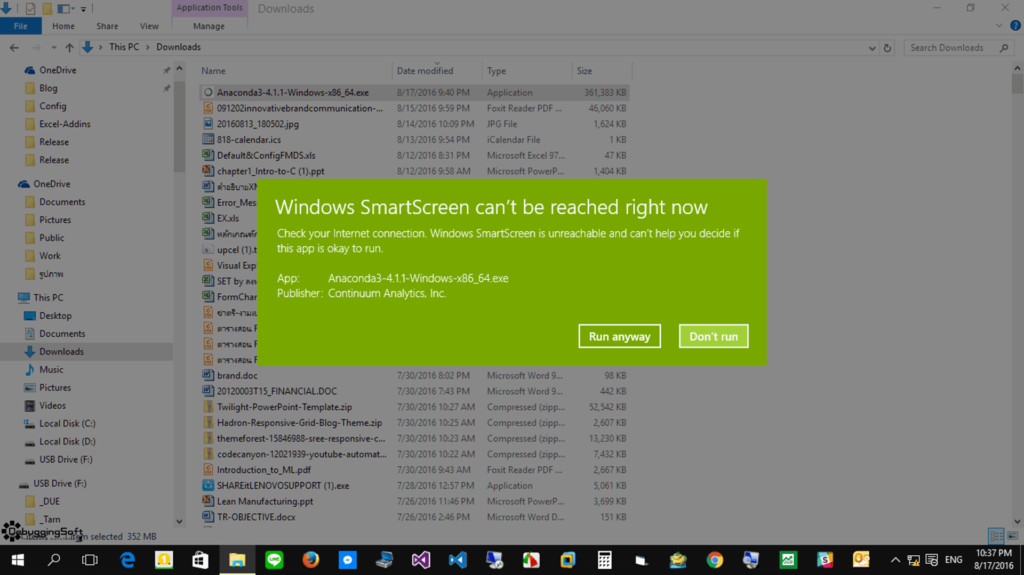Viewport: 1024px width, 575px height.
Task: Switch to large thumbnails view icon
Action: (x=1012, y=536)
